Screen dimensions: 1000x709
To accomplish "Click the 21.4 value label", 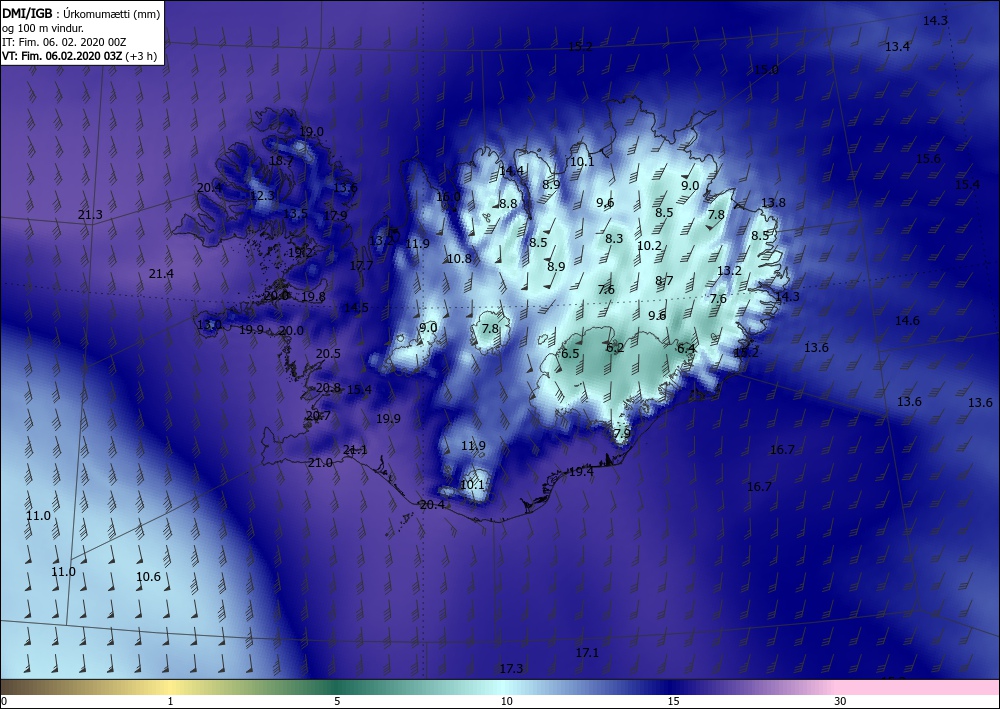I will pos(161,274).
